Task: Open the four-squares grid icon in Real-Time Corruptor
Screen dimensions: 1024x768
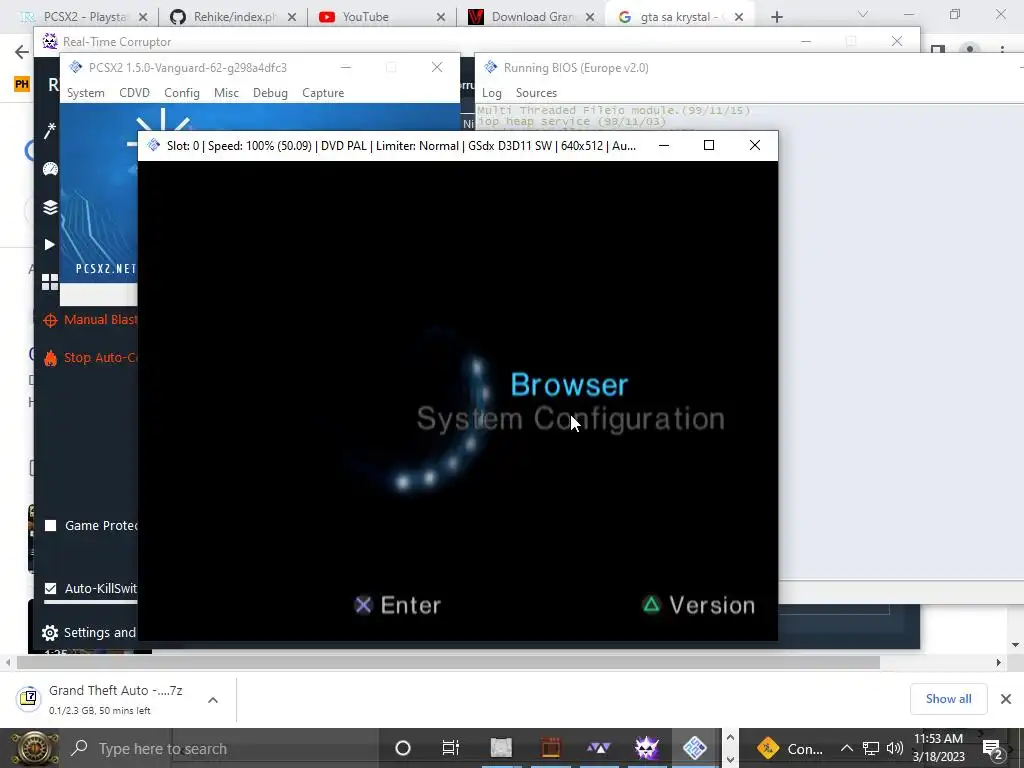Action: pos(50,282)
